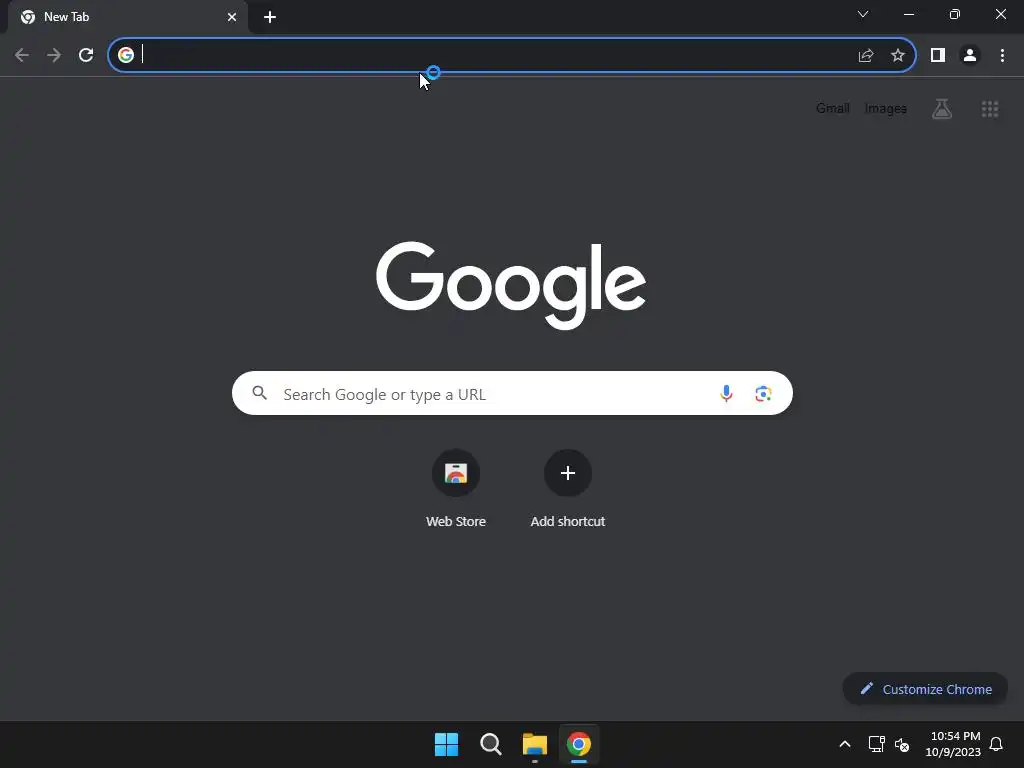Select the New Tab tab

click(x=128, y=17)
